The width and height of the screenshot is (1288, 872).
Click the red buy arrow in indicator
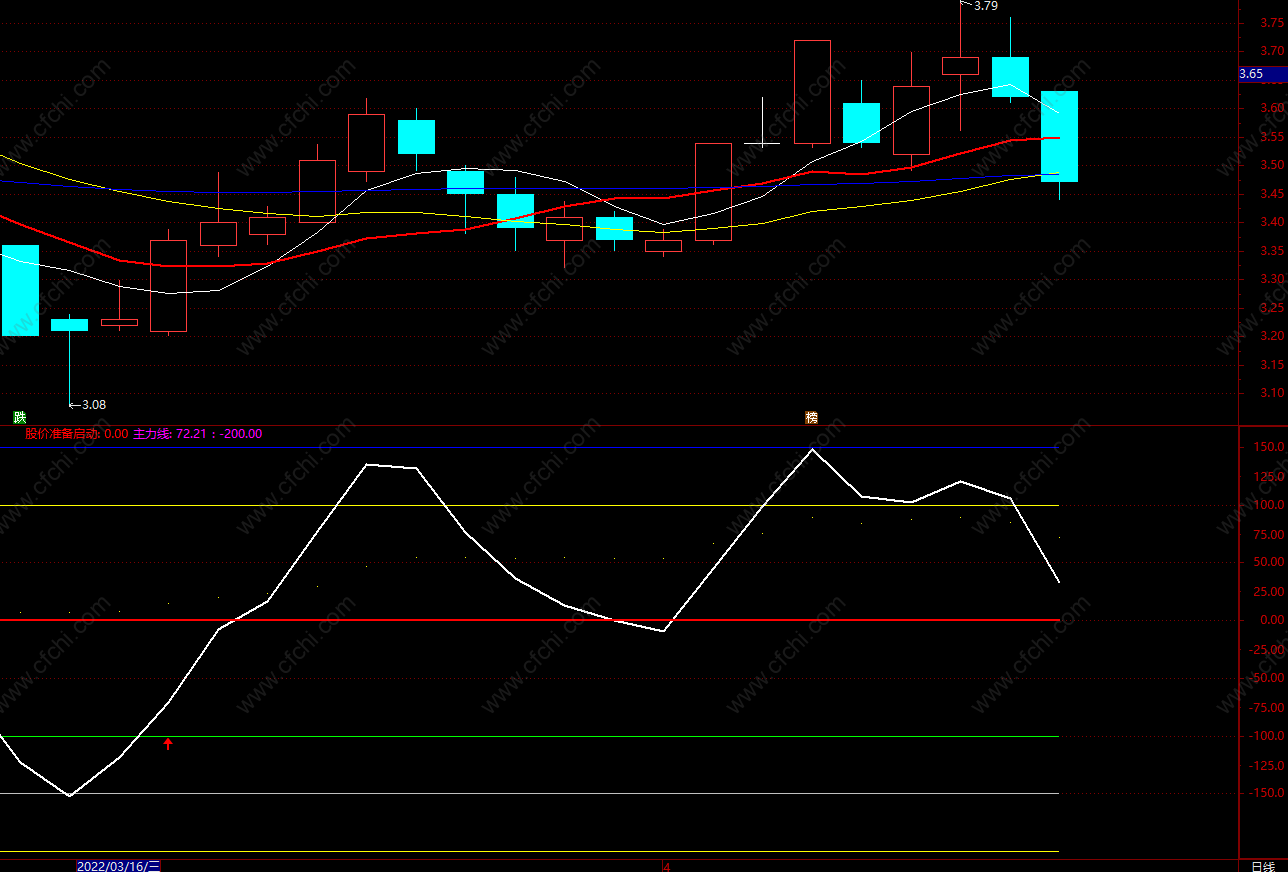[168, 743]
